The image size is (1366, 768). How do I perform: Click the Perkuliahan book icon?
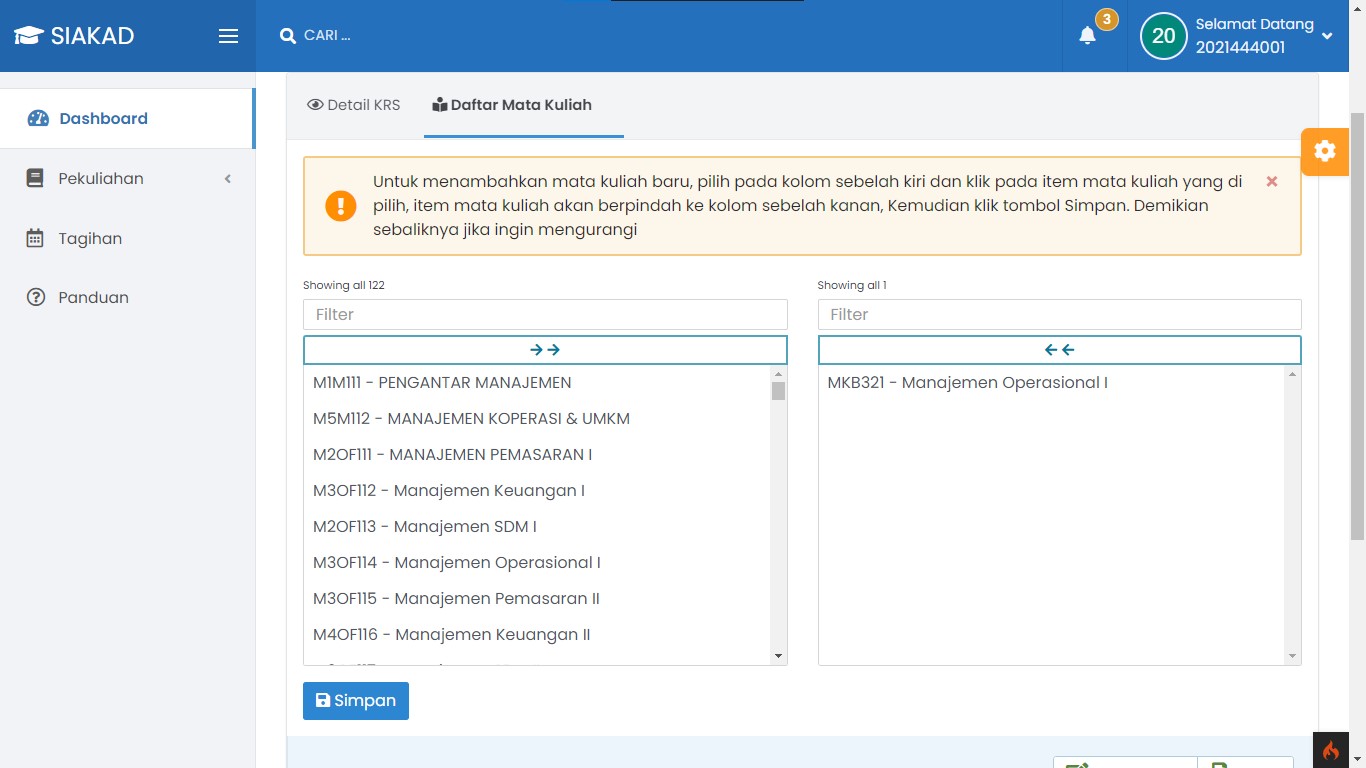[35, 179]
